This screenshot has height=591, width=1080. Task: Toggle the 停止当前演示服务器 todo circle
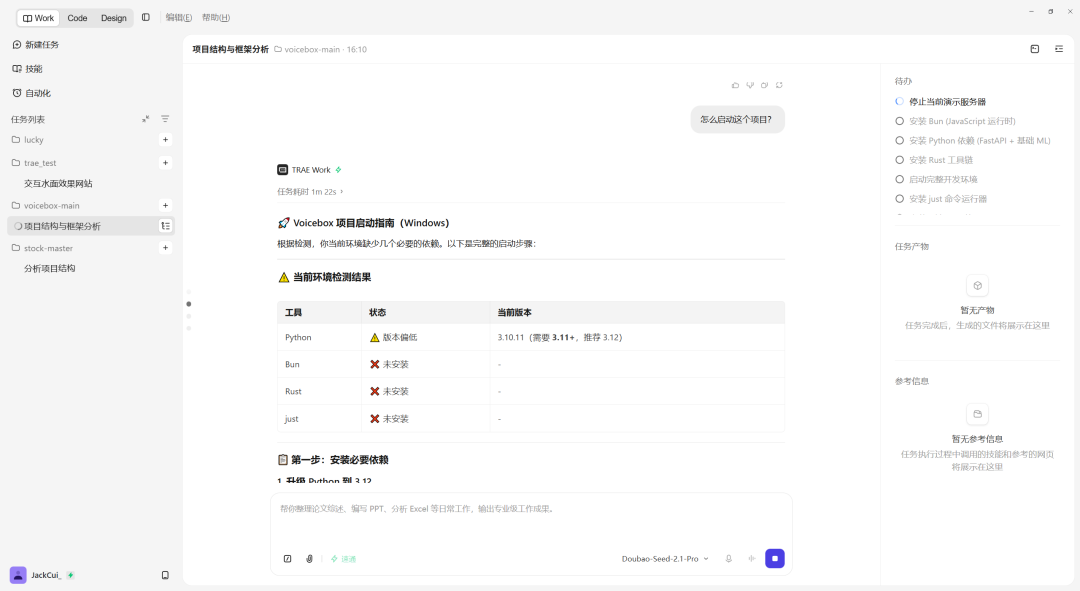pyautogui.click(x=900, y=101)
